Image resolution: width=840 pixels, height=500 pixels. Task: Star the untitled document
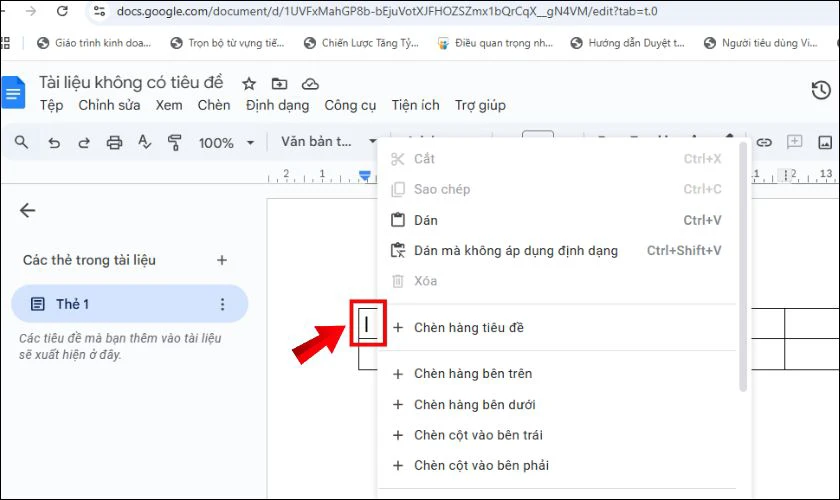pyautogui.click(x=249, y=84)
